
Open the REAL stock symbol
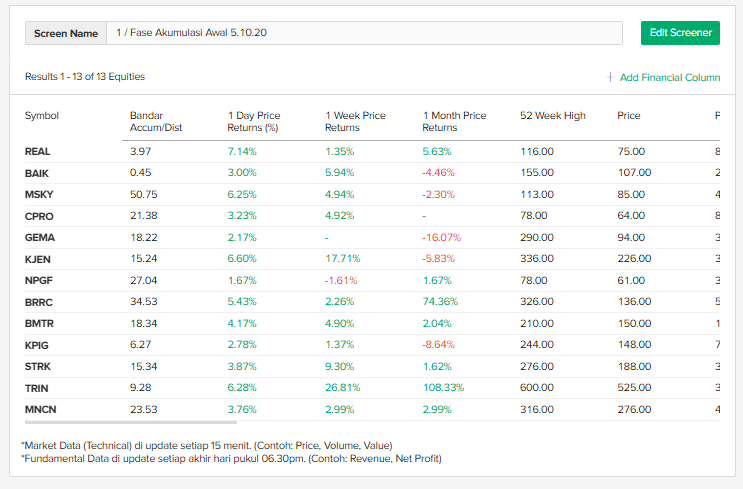(38, 152)
